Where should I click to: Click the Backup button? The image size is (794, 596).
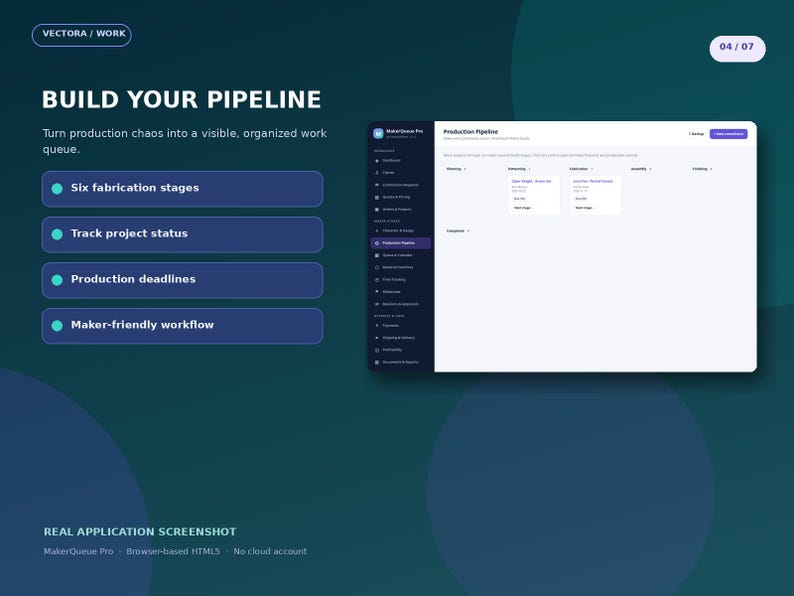coord(696,134)
